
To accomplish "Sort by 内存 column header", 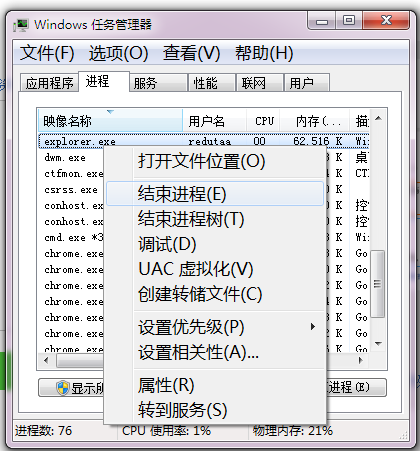I will (315, 121).
